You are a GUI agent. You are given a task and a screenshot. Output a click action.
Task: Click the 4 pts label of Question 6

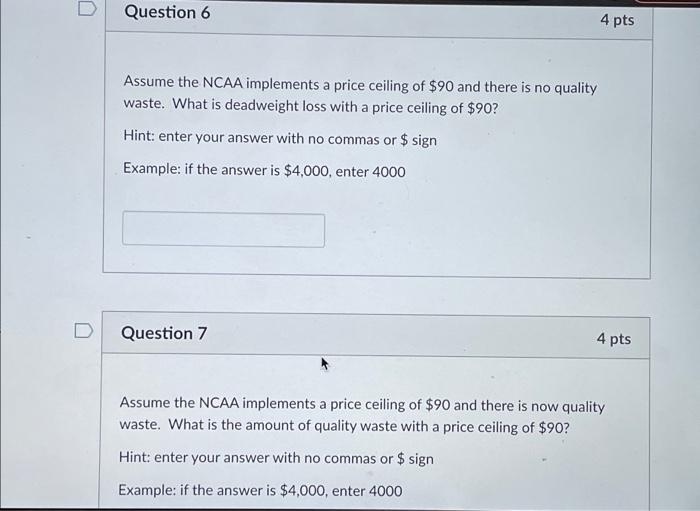click(x=617, y=20)
